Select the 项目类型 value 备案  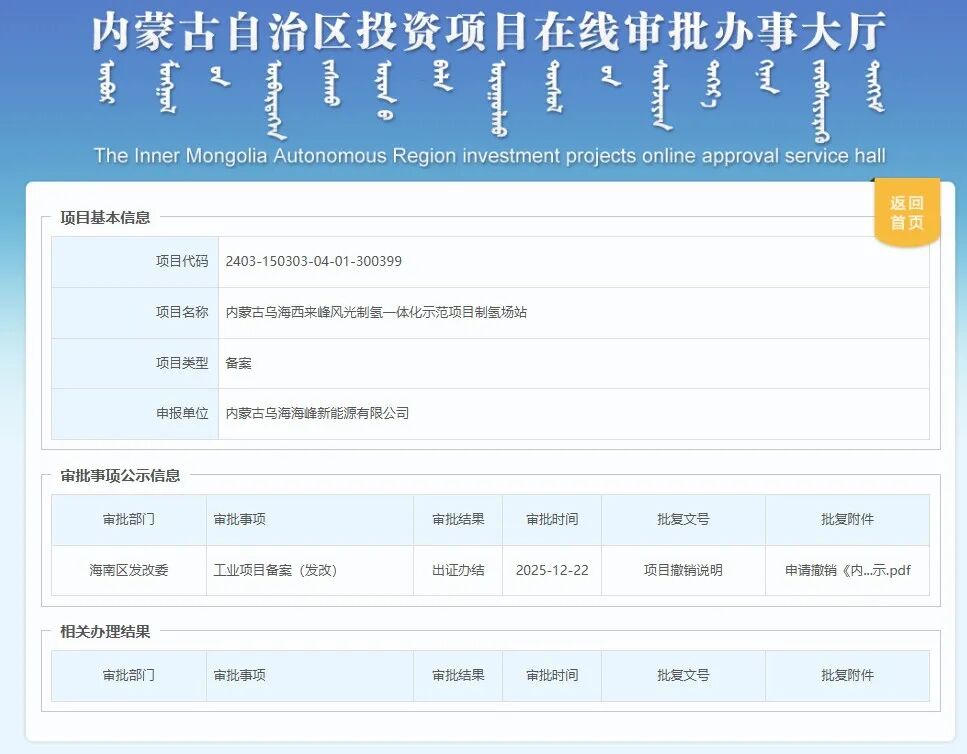tap(240, 363)
